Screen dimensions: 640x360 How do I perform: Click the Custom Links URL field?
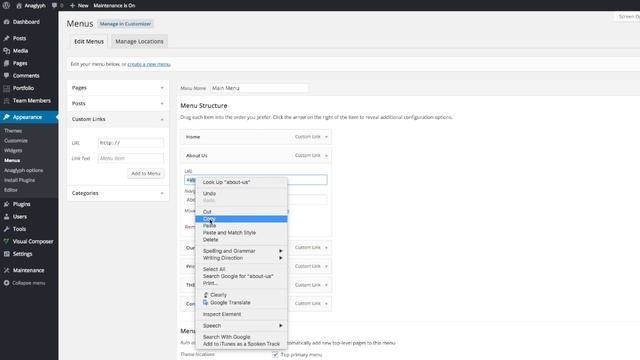(x=131, y=143)
